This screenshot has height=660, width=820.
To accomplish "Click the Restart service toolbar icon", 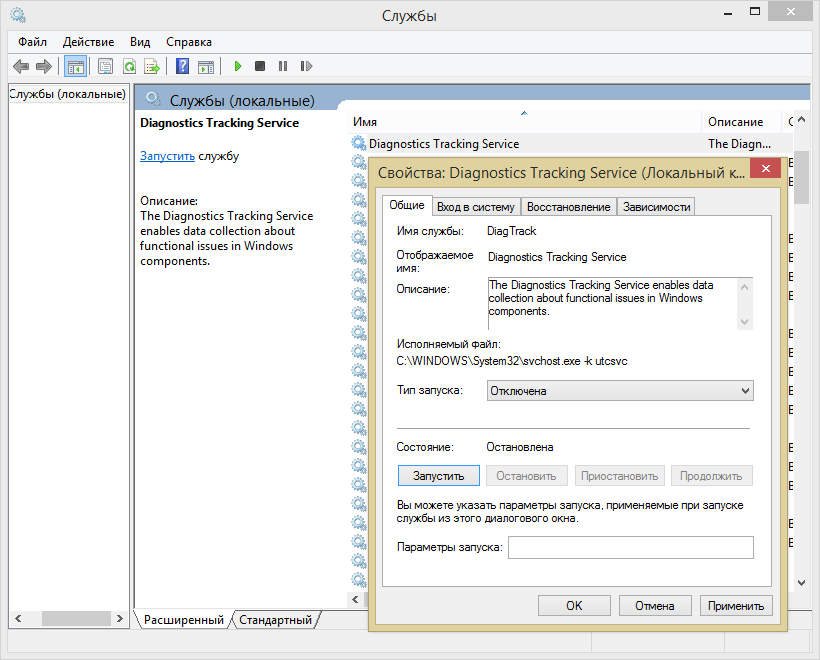I will tap(306, 66).
